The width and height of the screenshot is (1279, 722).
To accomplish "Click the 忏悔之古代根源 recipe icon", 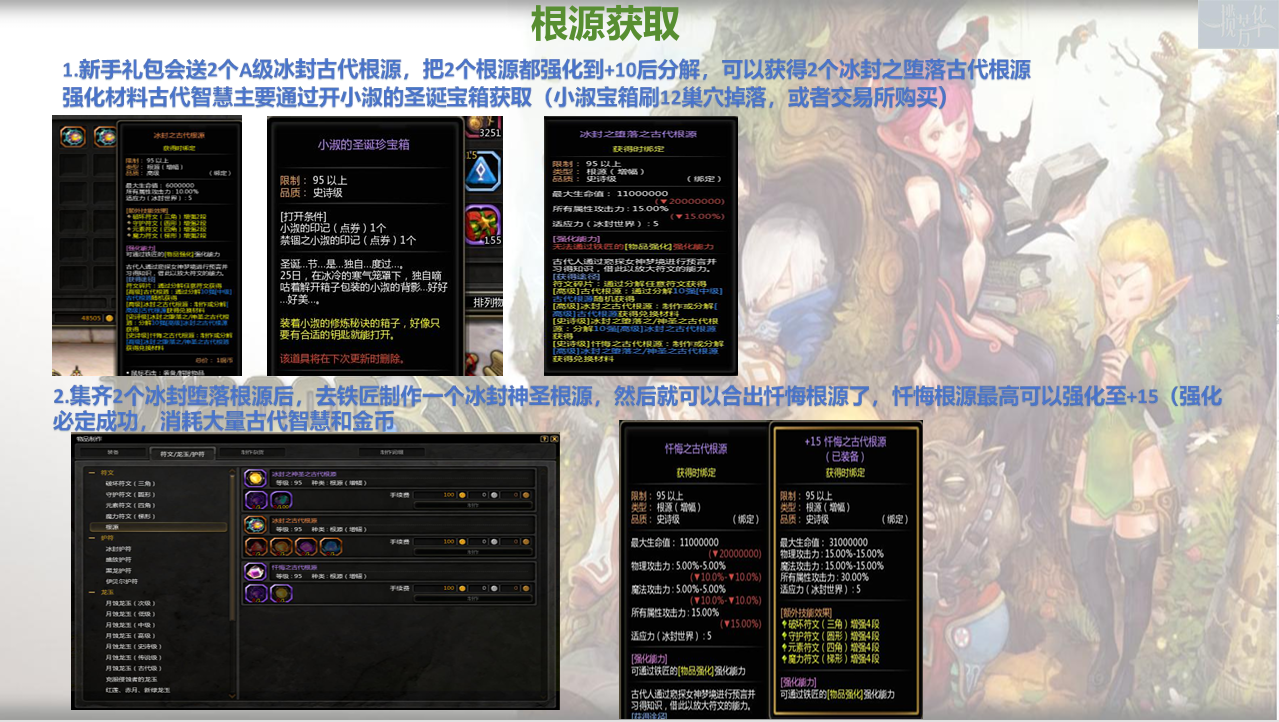I will 254,572.
